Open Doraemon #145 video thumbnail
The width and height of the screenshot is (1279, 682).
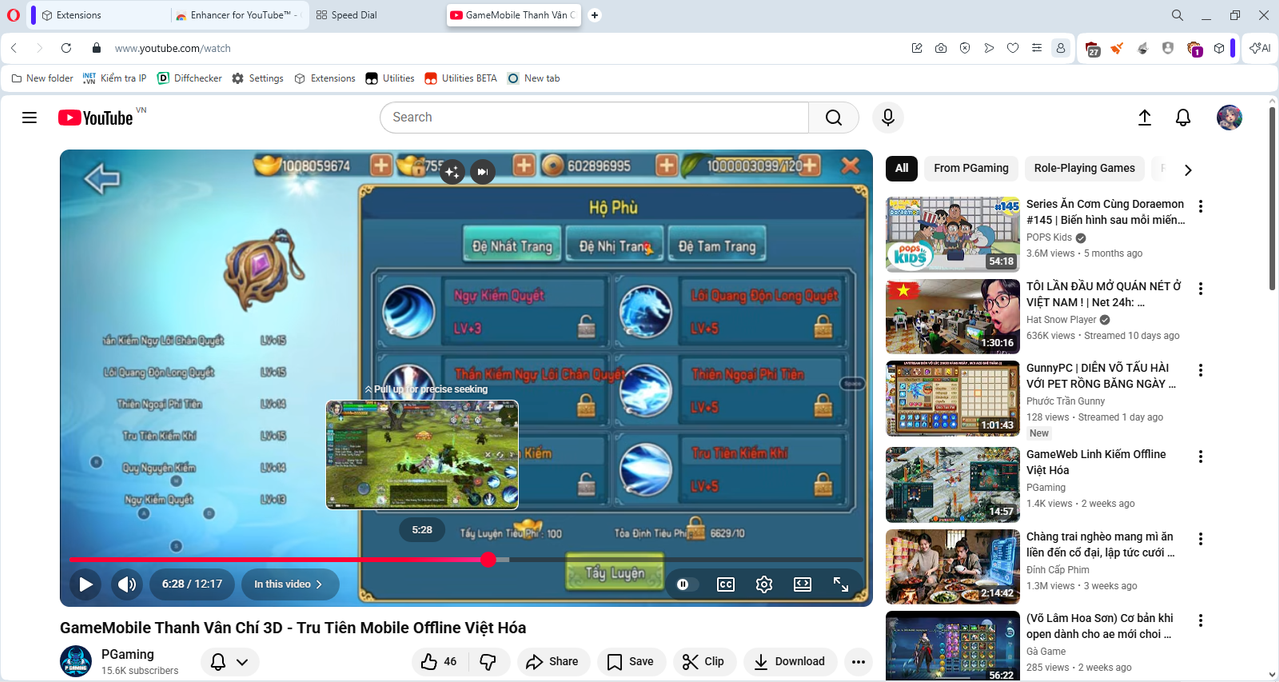click(953, 234)
